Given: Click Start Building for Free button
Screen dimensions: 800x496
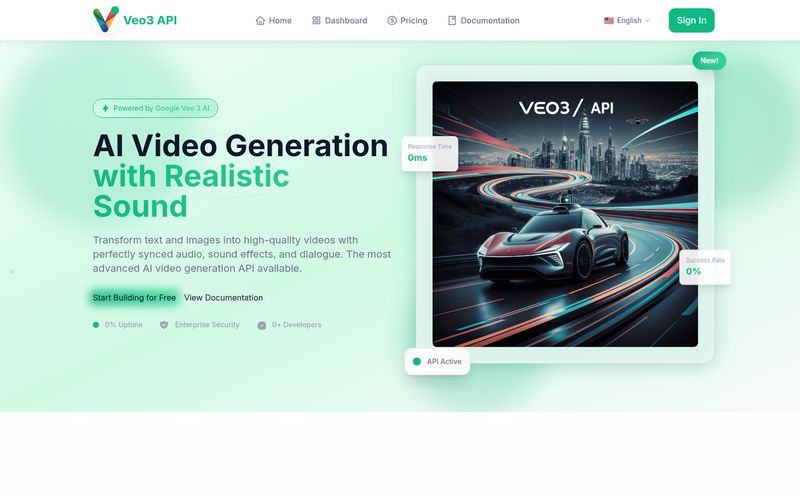Looking at the screenshot, I should coord(134,297).
